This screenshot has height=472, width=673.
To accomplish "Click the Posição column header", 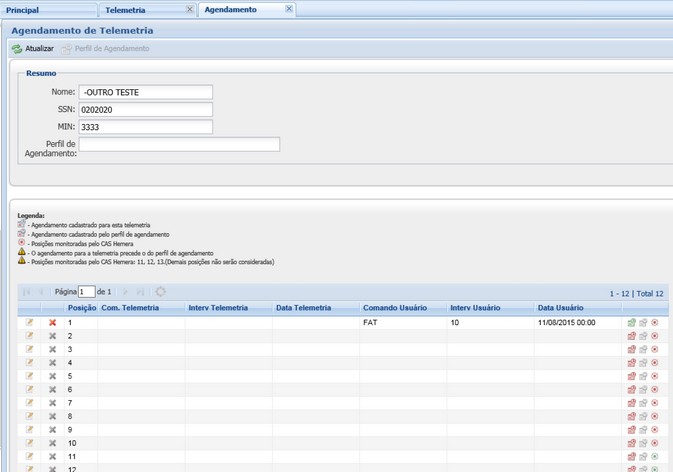I will pos(81,308).
